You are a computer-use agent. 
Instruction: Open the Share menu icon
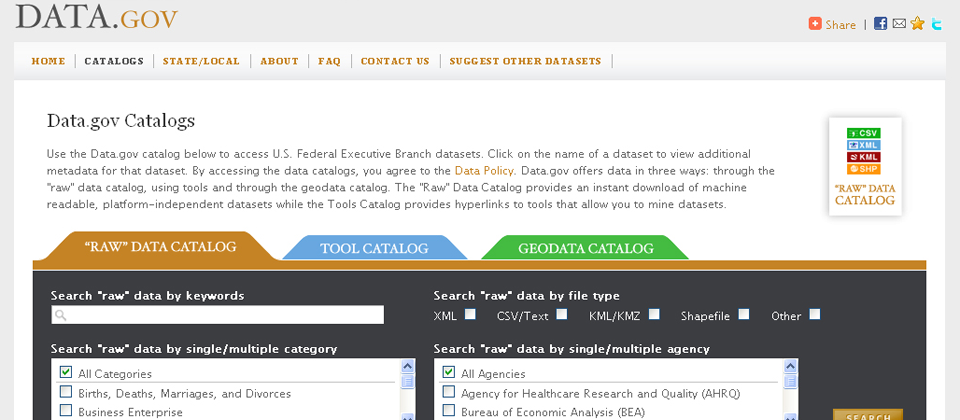pos(815,24)
